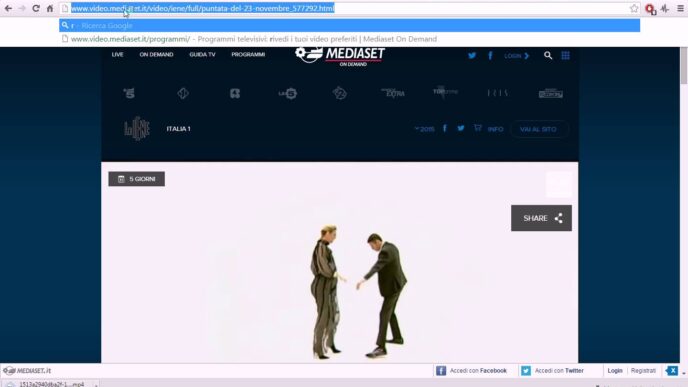Close the bottom bar with the blue X
This screenshot has height=387, width=688.
672,371
